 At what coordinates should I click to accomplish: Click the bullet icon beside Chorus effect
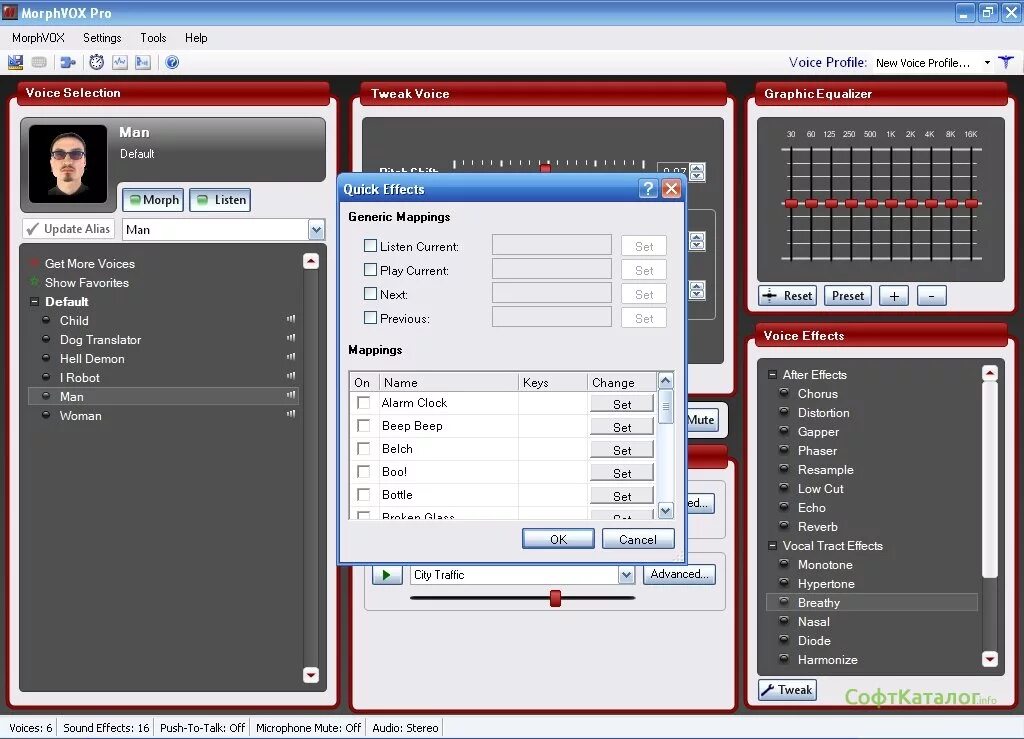[x=784, y=393]
